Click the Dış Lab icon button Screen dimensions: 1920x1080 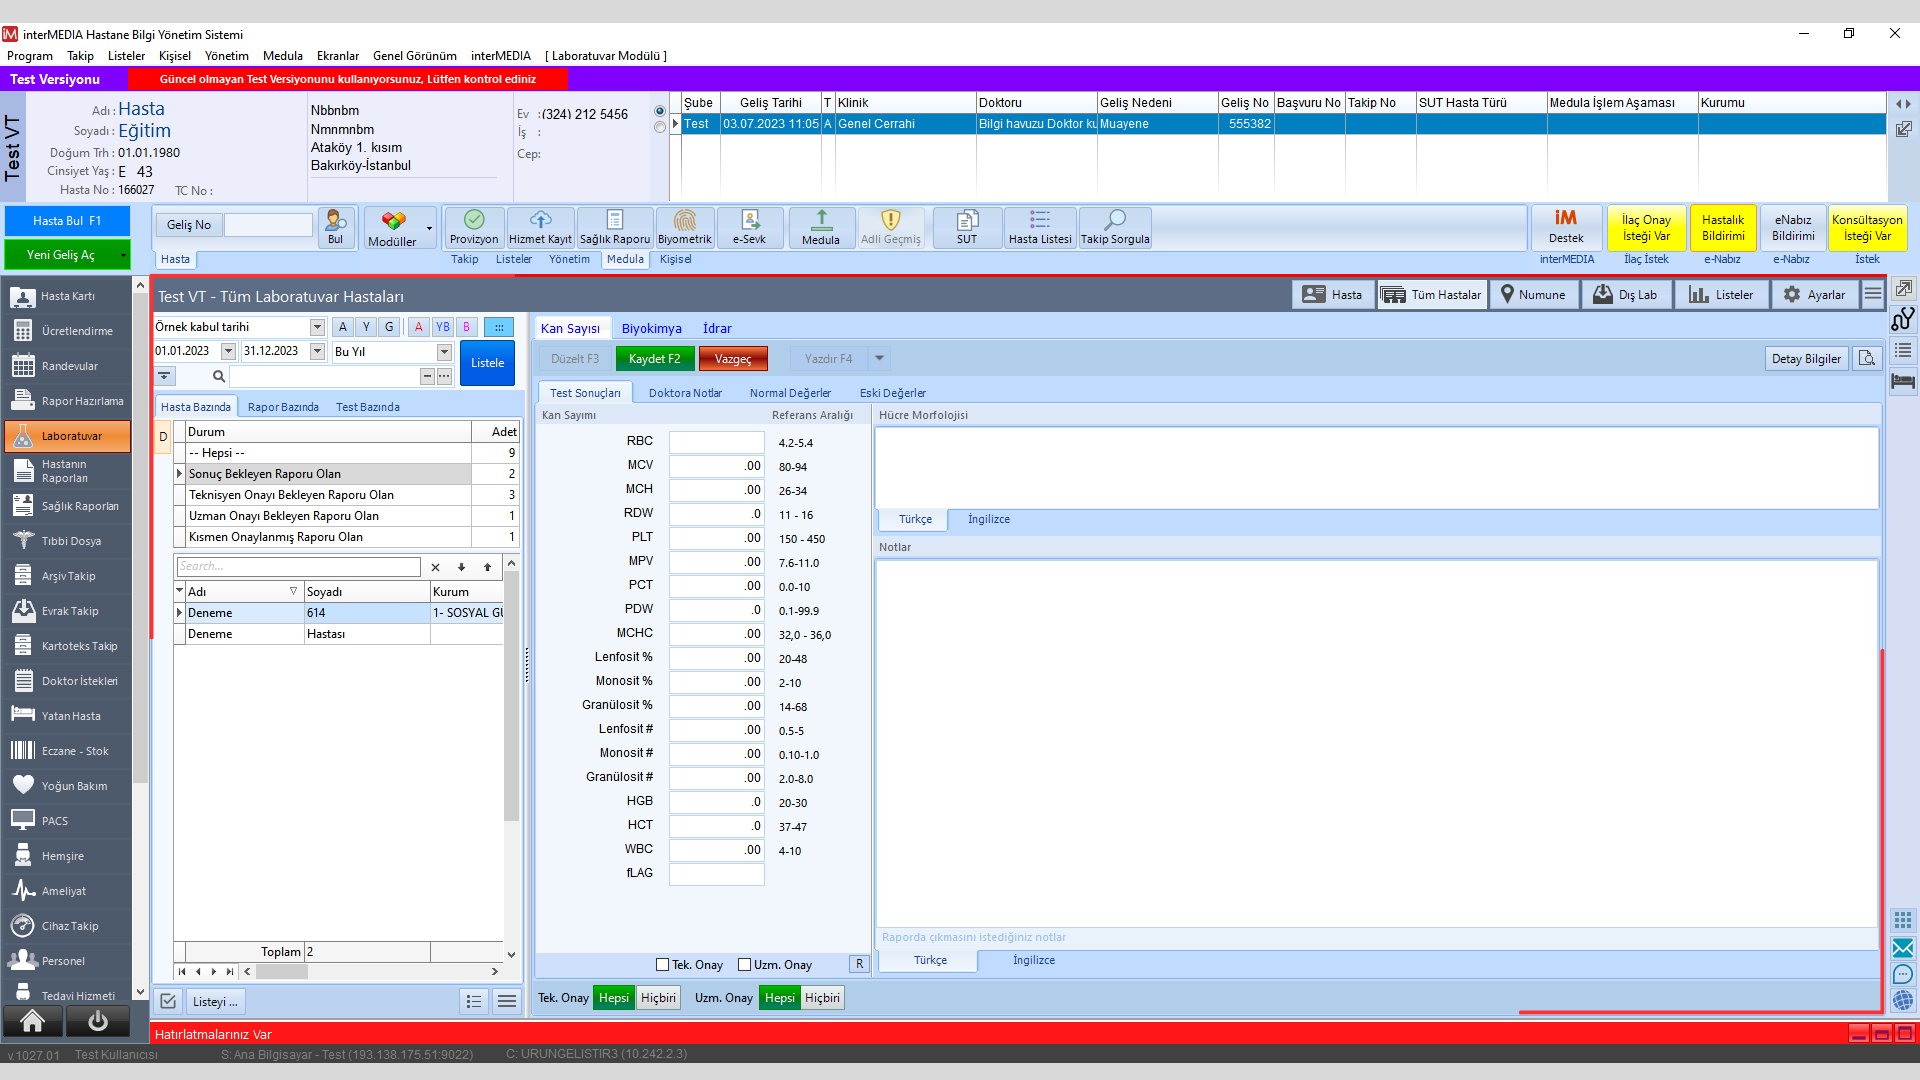point(1625,295)
